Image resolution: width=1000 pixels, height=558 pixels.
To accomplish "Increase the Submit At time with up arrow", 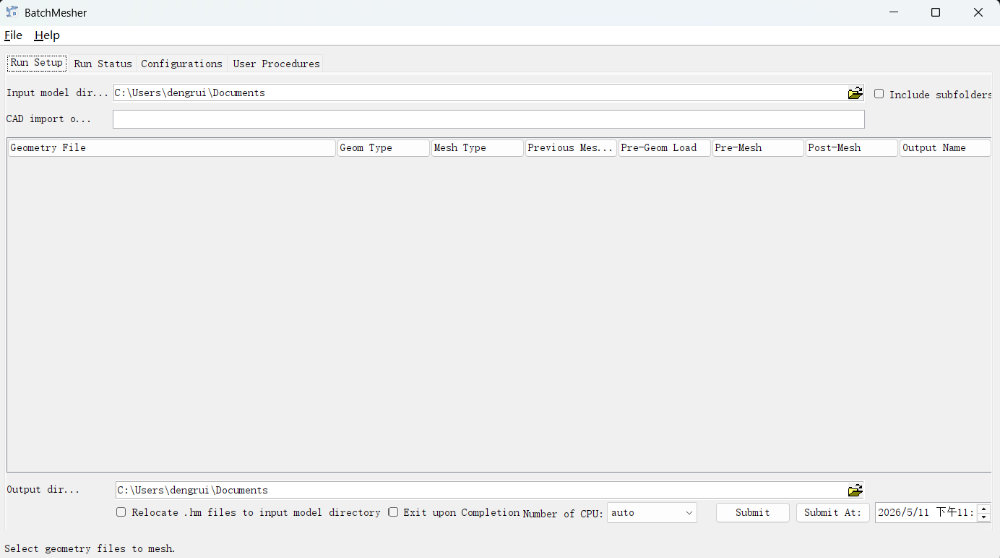I will [984, 508].
